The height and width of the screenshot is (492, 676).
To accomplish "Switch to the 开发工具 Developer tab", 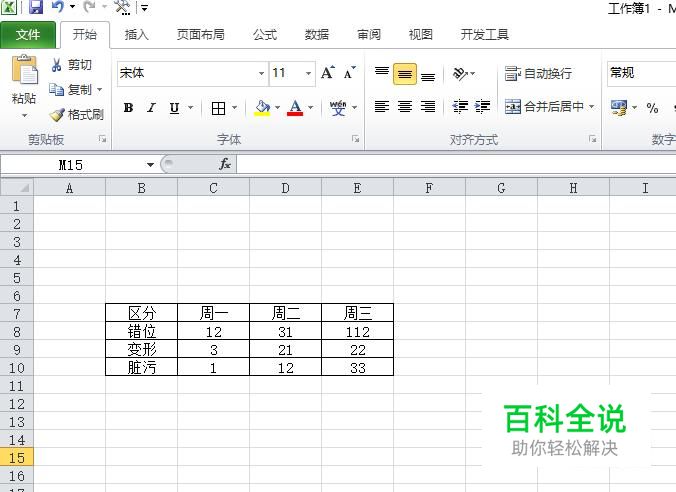I will tap(485, 34).
